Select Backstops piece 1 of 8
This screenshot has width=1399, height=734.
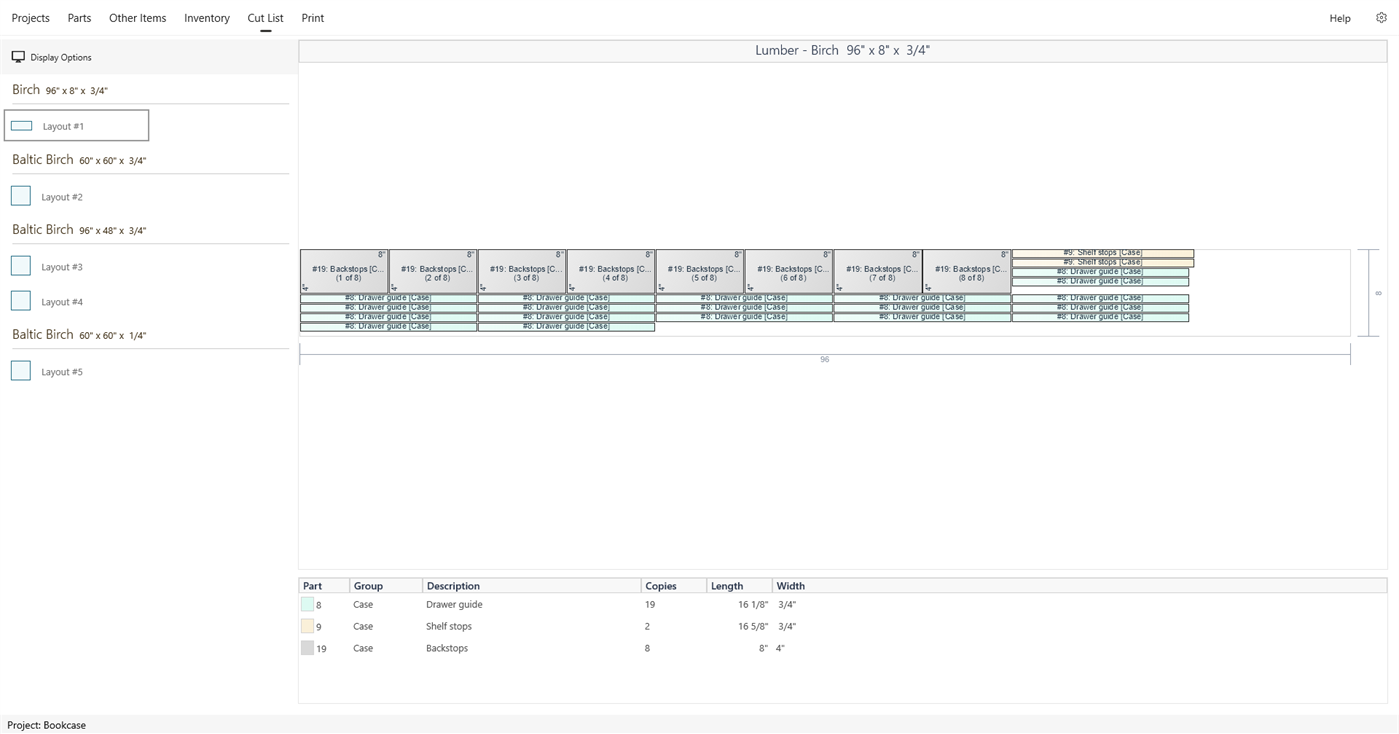pyautogui.click(x=345, y=271)
